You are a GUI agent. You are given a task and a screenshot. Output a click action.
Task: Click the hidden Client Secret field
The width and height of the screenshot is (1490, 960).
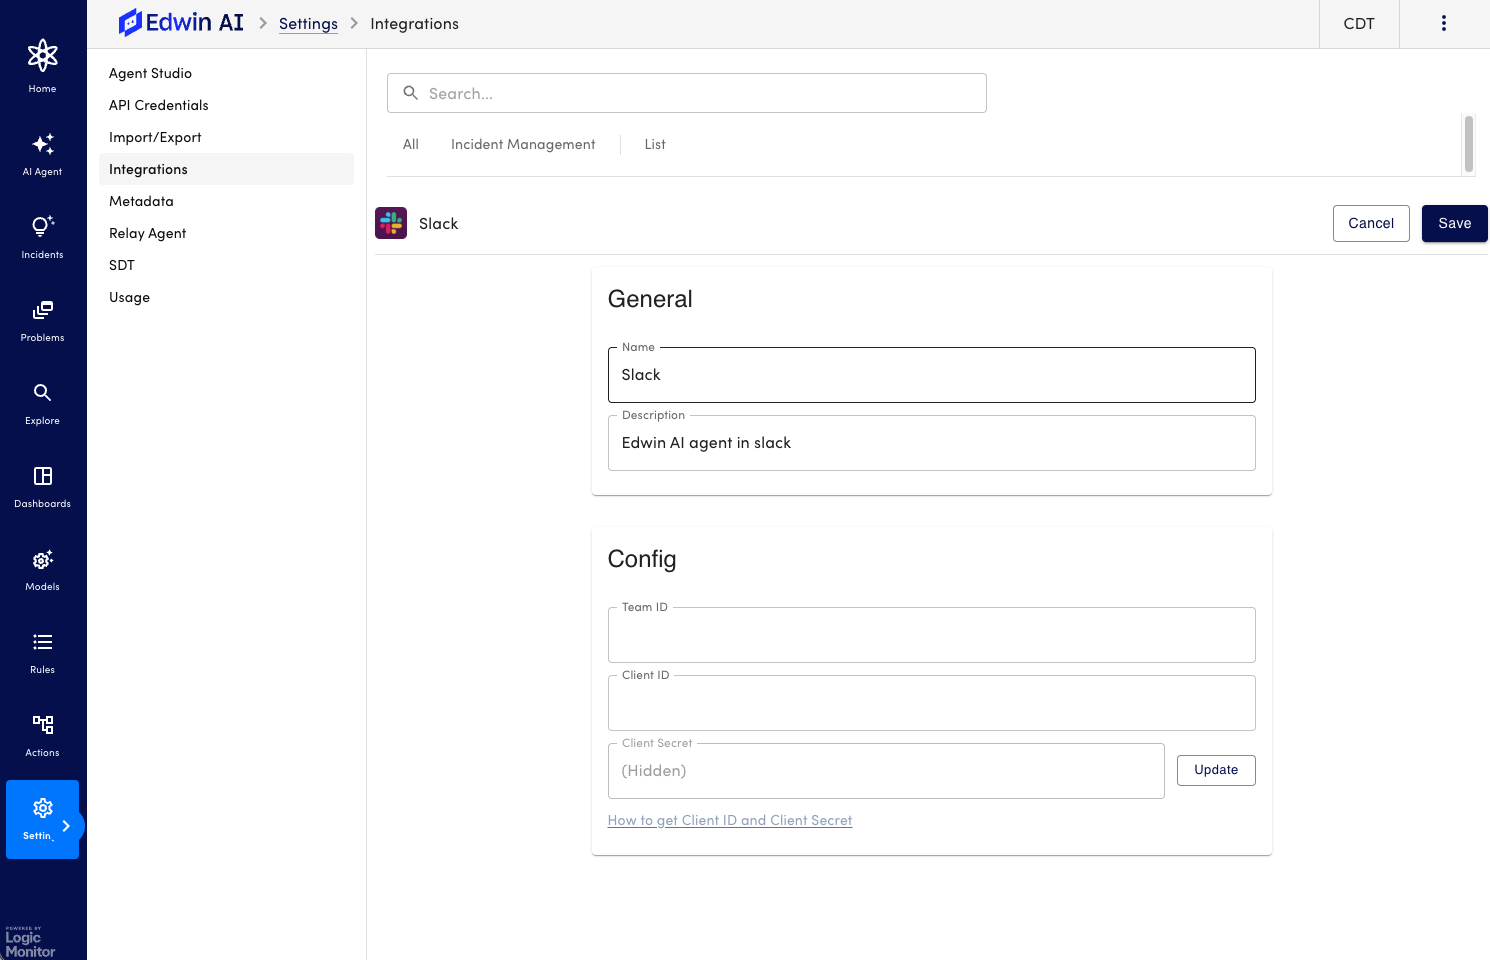(x=886, y=771)
